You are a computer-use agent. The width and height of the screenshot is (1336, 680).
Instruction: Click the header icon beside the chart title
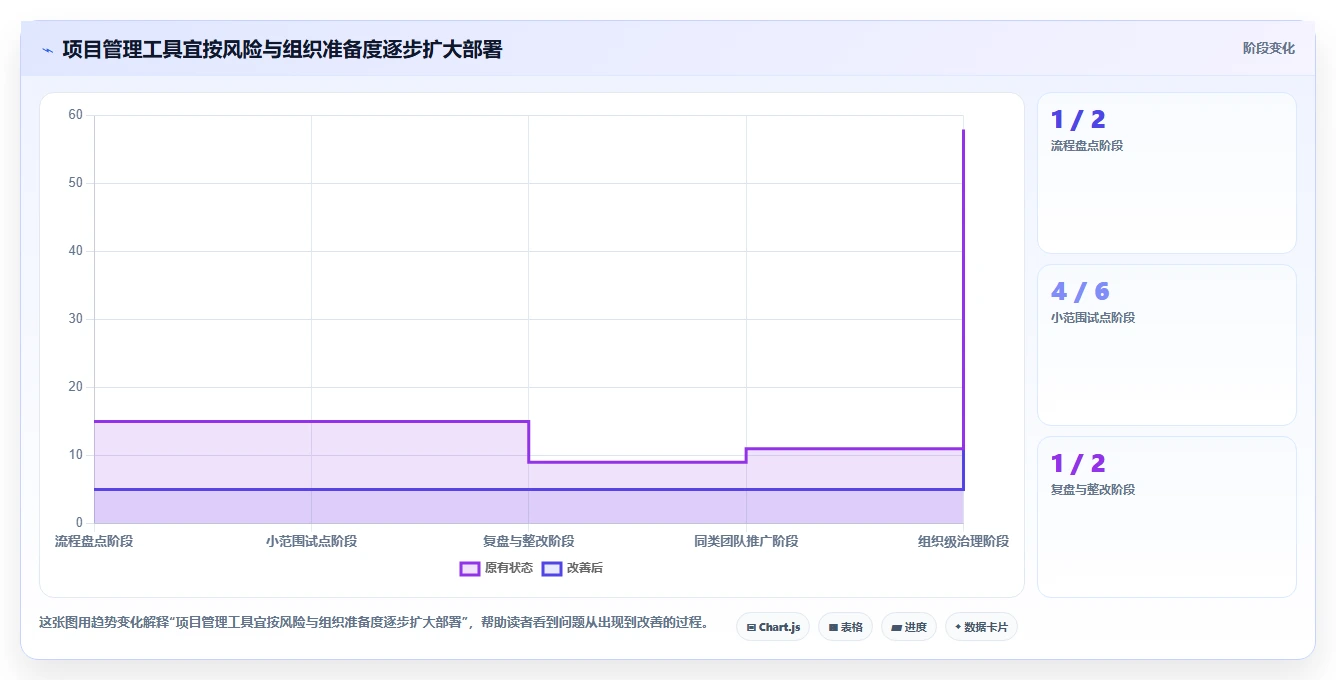(x=47, y=50)
